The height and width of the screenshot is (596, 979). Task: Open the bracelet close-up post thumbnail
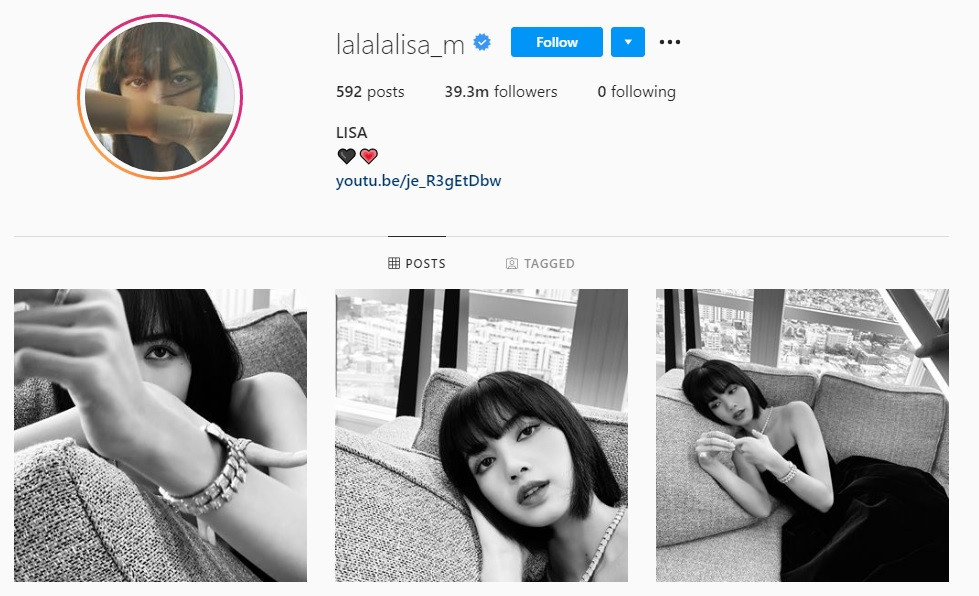click(x=160, y=435)
